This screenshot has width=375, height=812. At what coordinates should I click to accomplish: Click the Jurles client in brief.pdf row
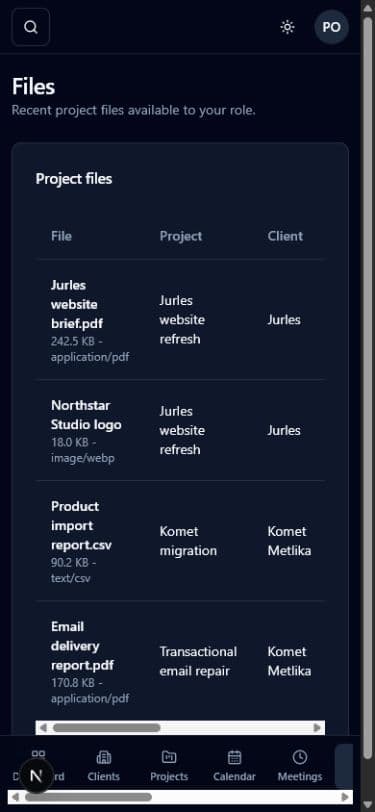tap(284, 320)
